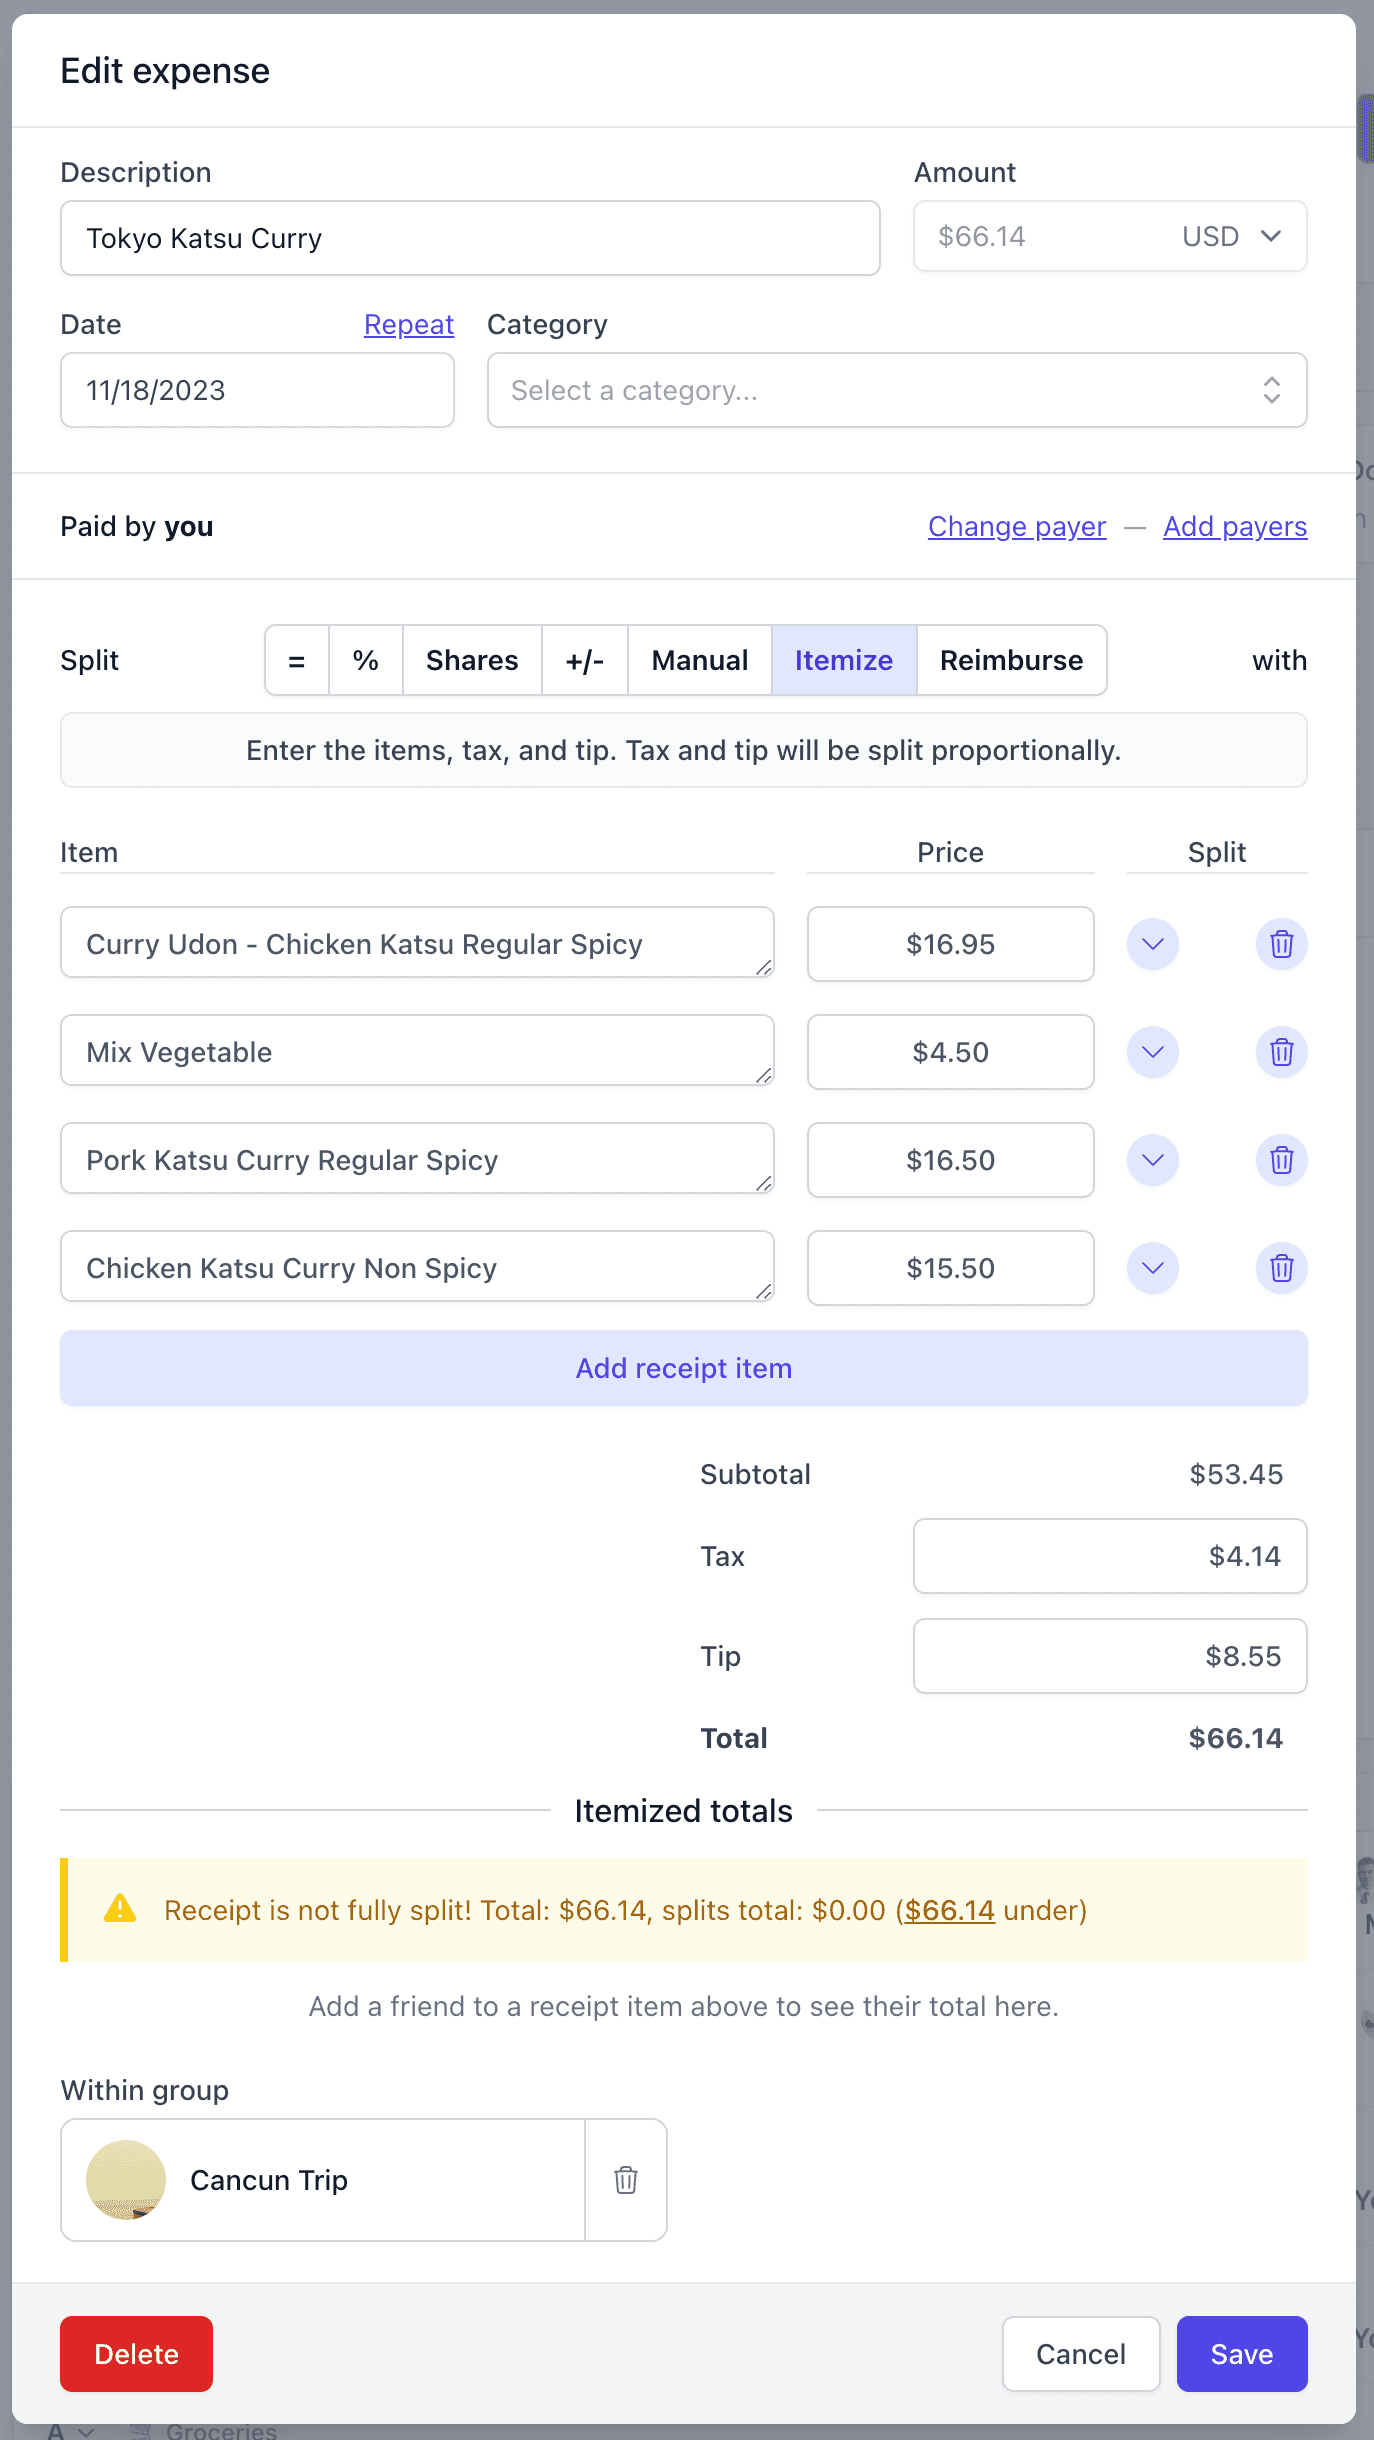Click Add receipt item

(683, 1367)
